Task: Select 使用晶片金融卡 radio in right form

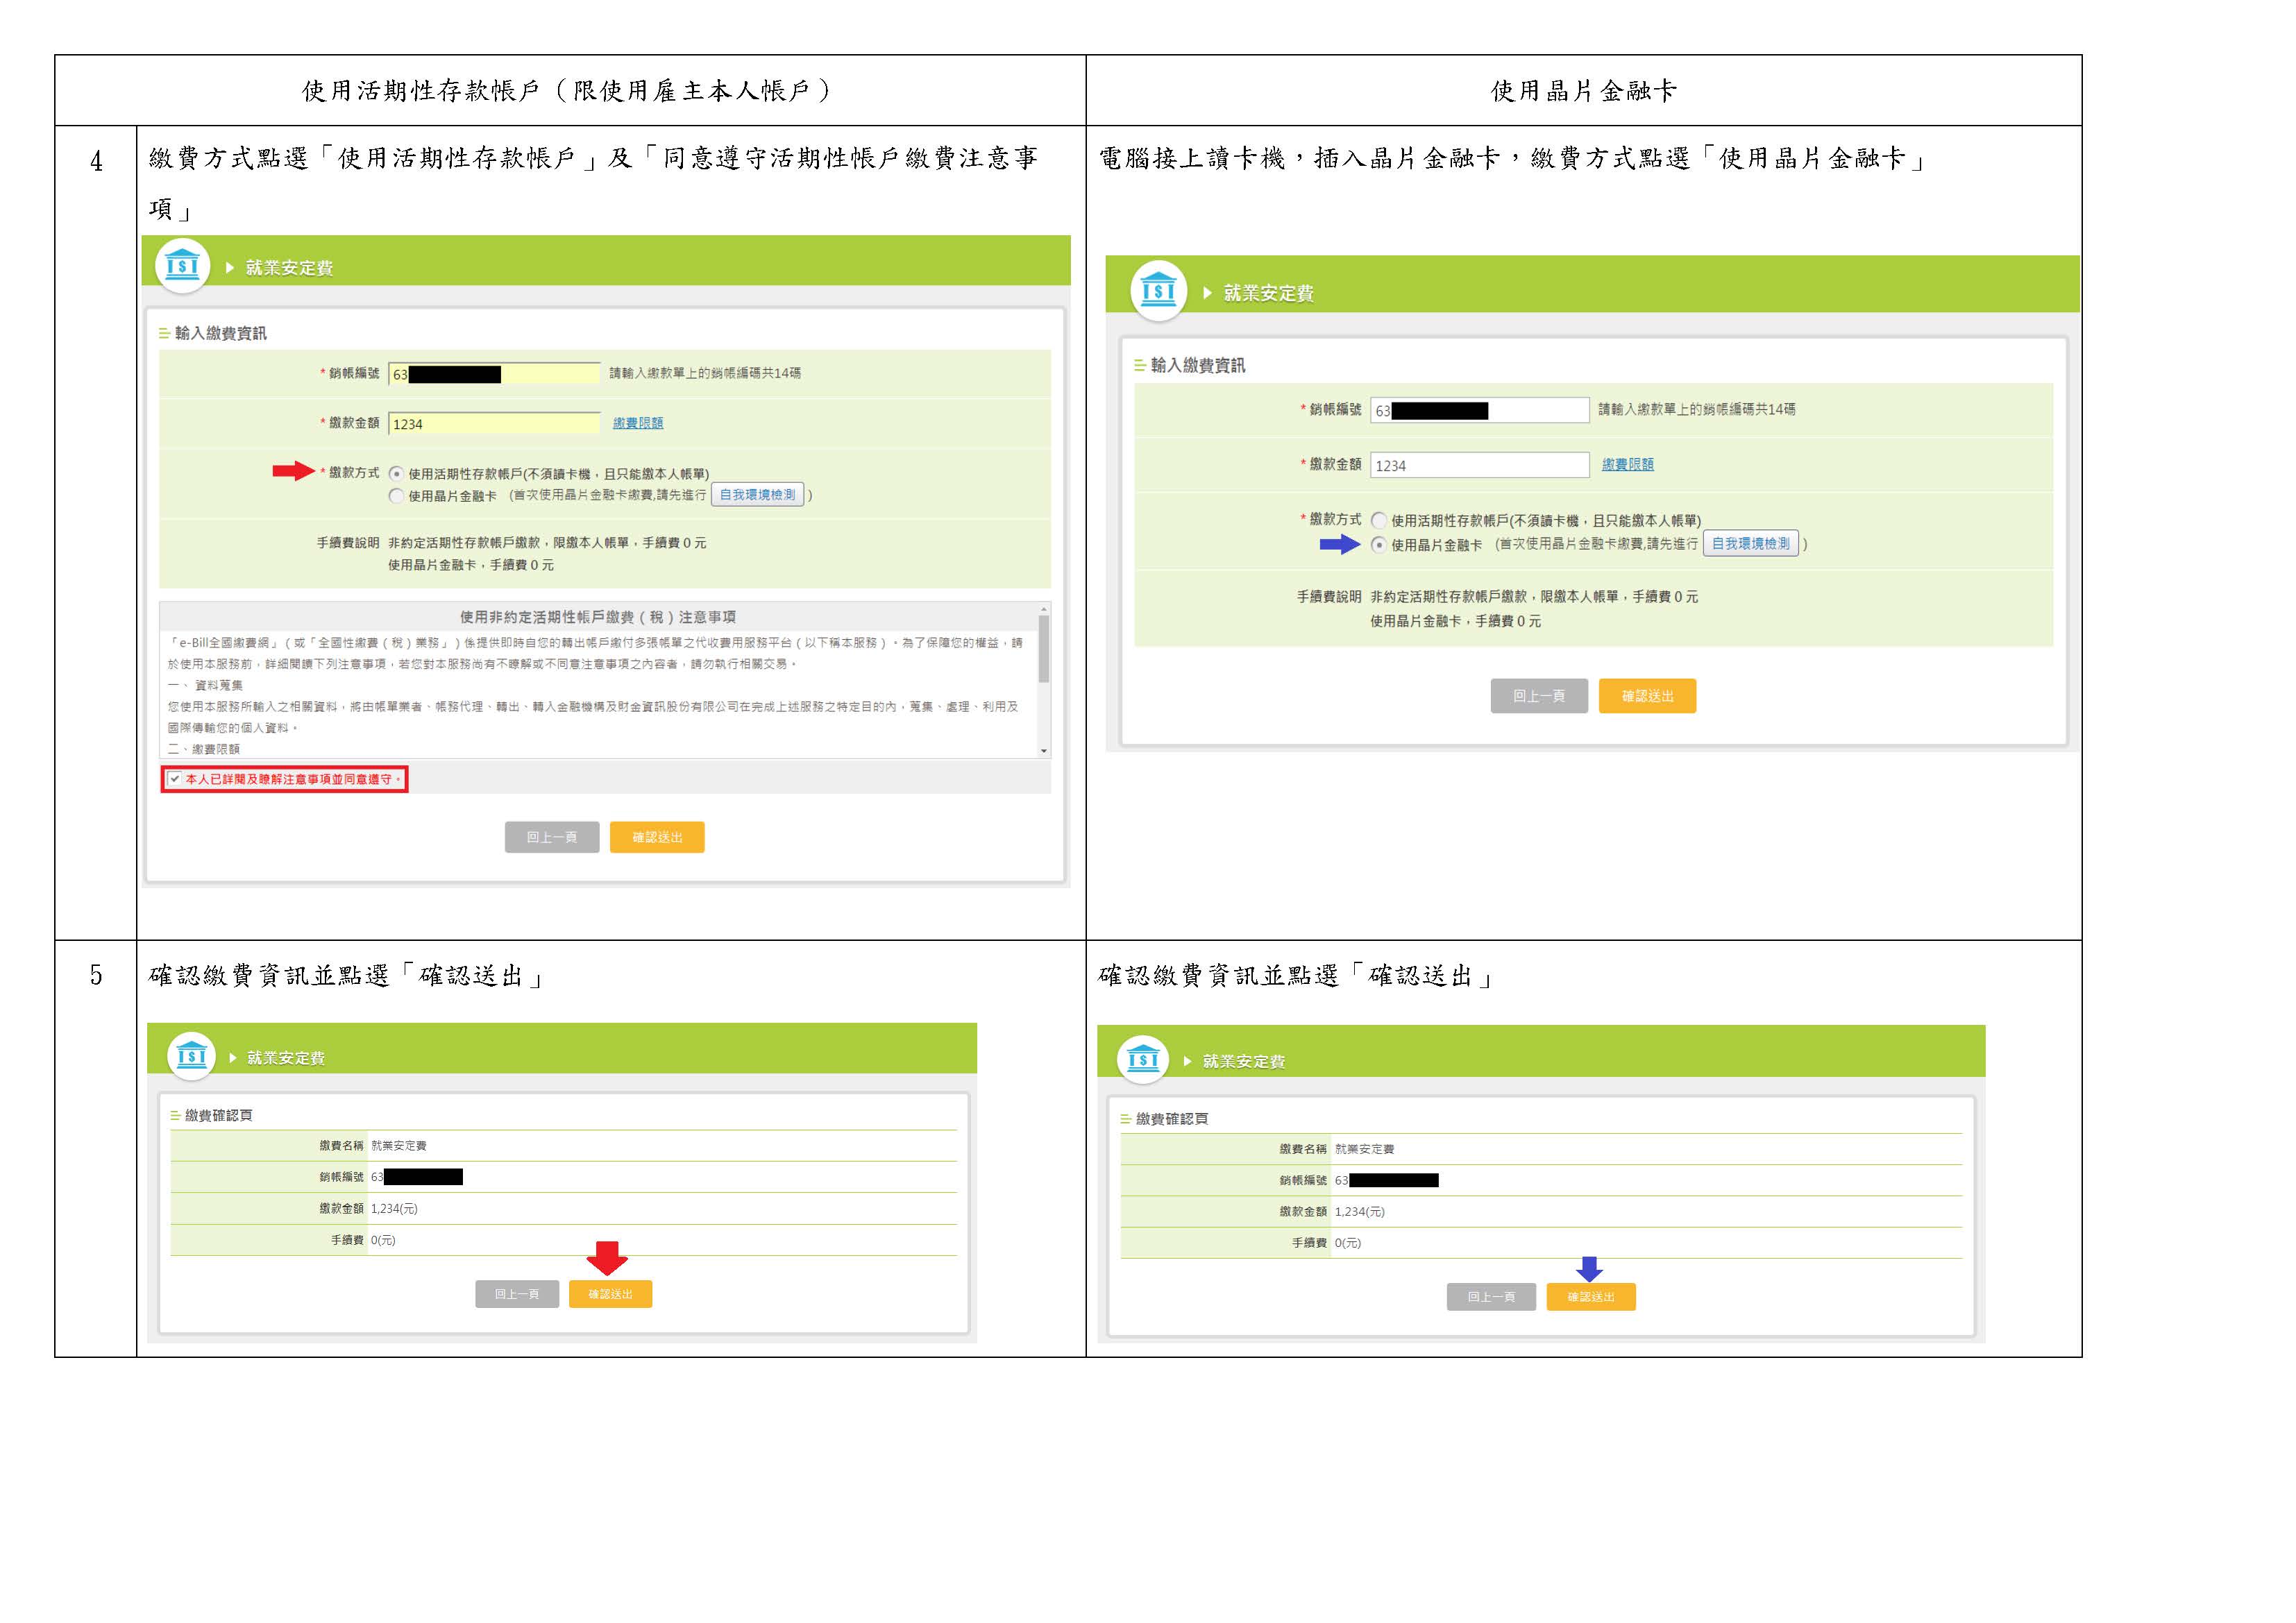Action: 1379,545
